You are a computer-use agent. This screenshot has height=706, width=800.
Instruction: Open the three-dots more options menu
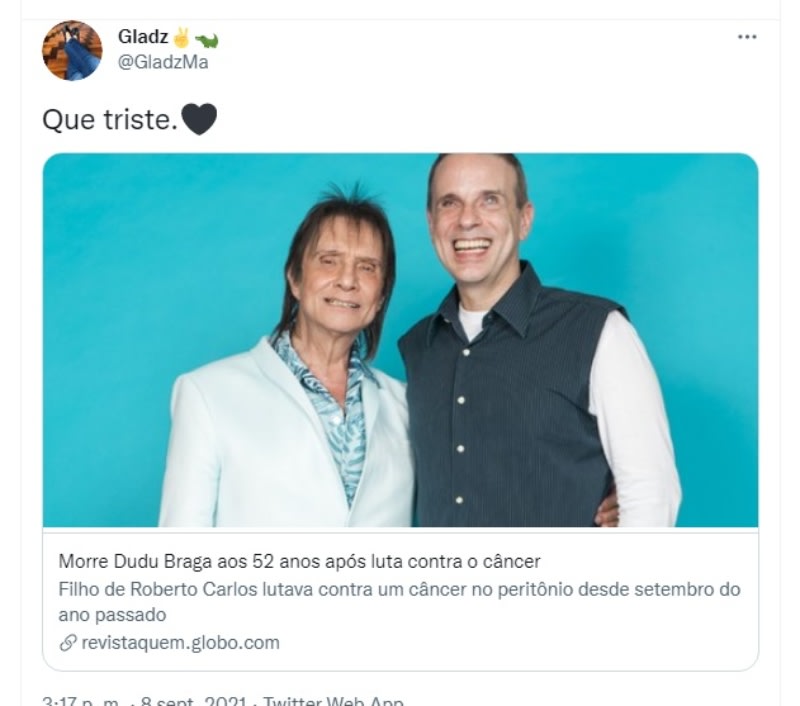747,37
